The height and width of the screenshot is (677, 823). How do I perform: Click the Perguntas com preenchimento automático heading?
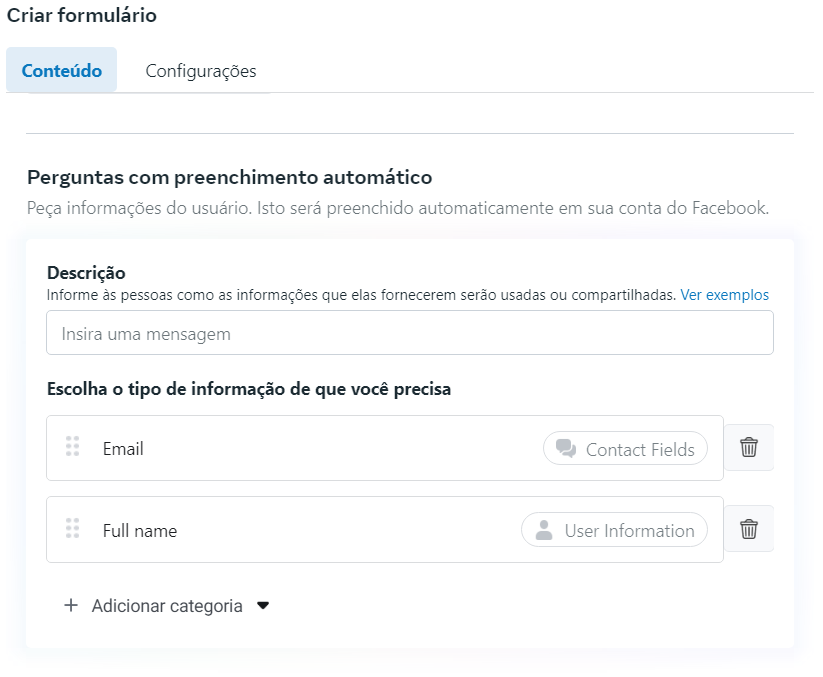tap(229, 177)
